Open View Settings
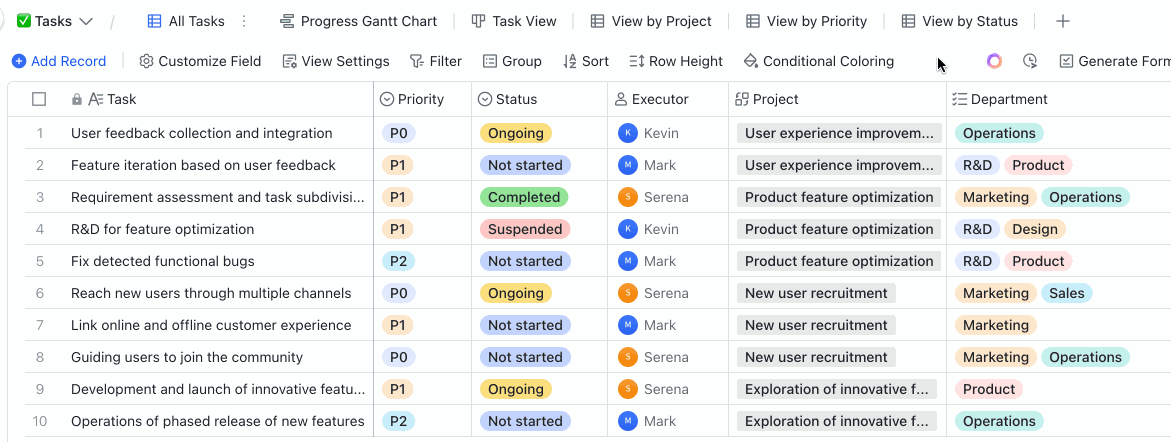Image resolution: width=1171 pixels, height=442 pixels. [335, 61]
